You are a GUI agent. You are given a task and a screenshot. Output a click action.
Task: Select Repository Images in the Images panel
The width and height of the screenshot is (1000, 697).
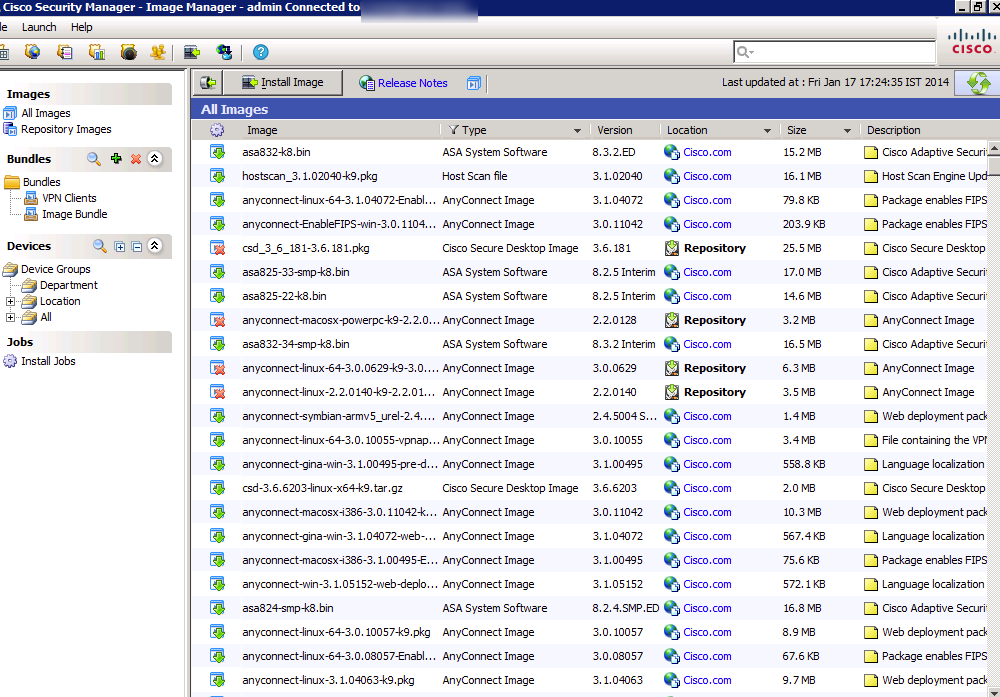(66, 129)
